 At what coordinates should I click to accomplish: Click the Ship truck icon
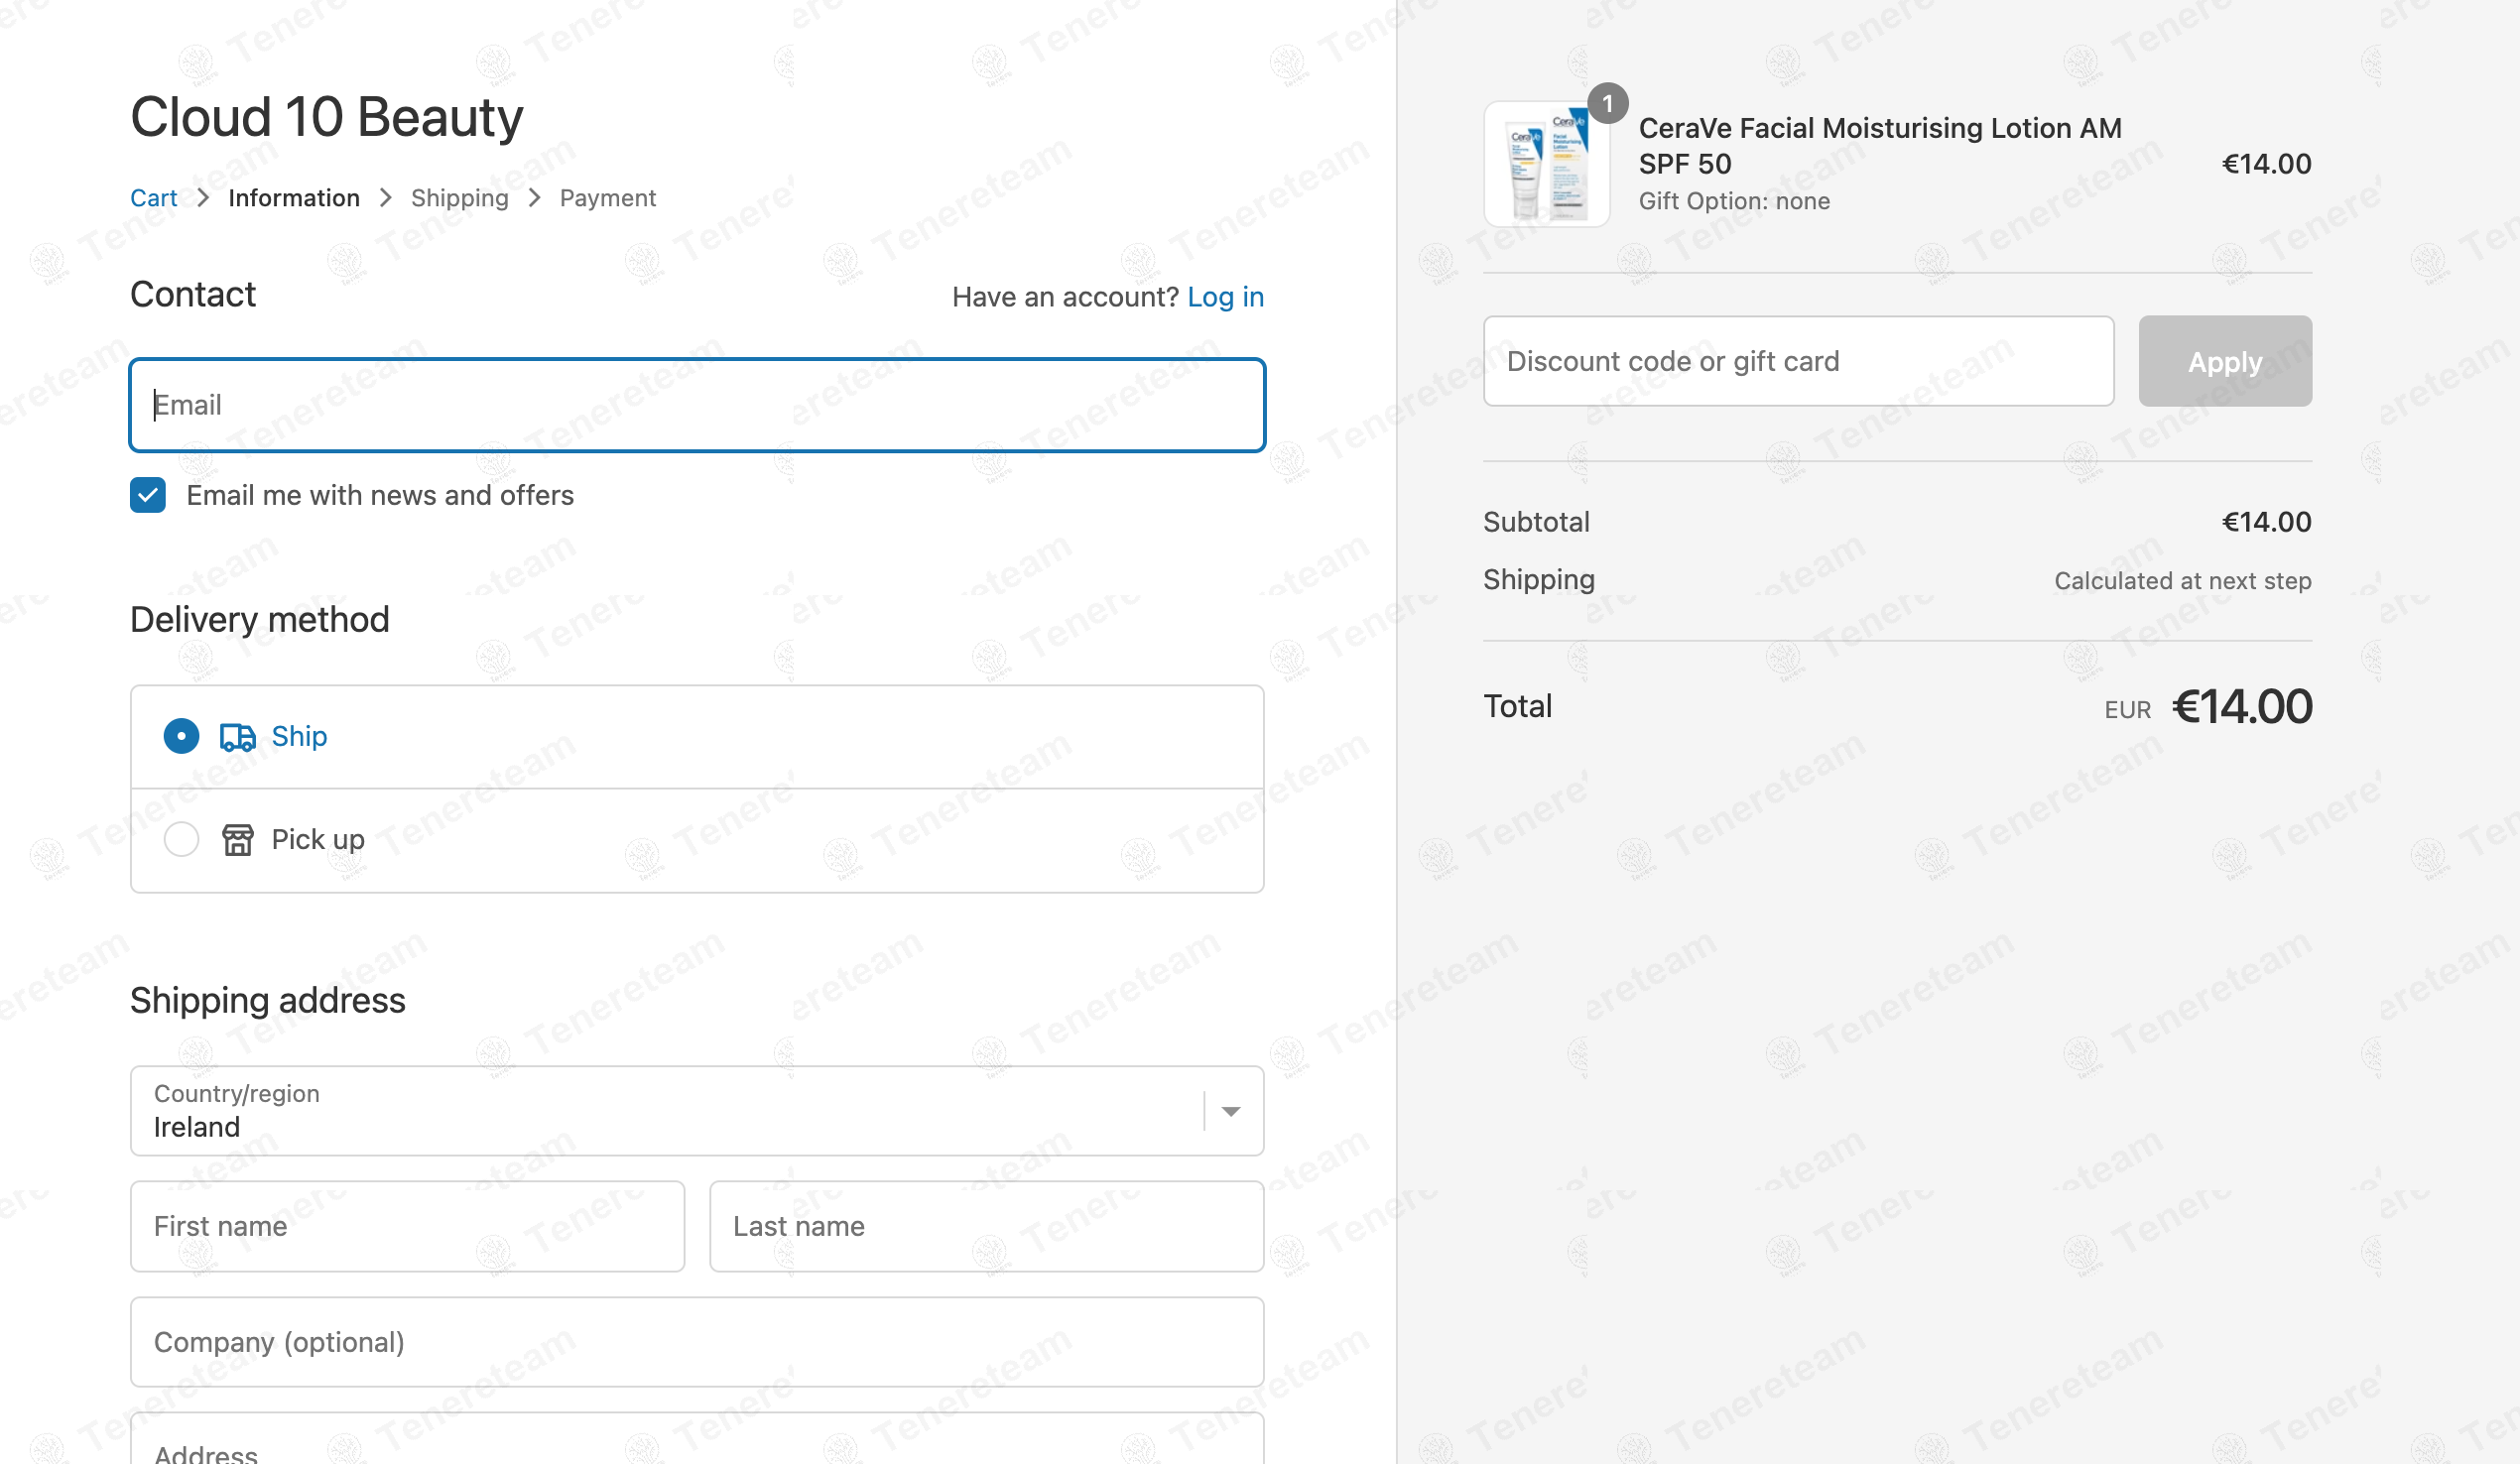point(237,737)
